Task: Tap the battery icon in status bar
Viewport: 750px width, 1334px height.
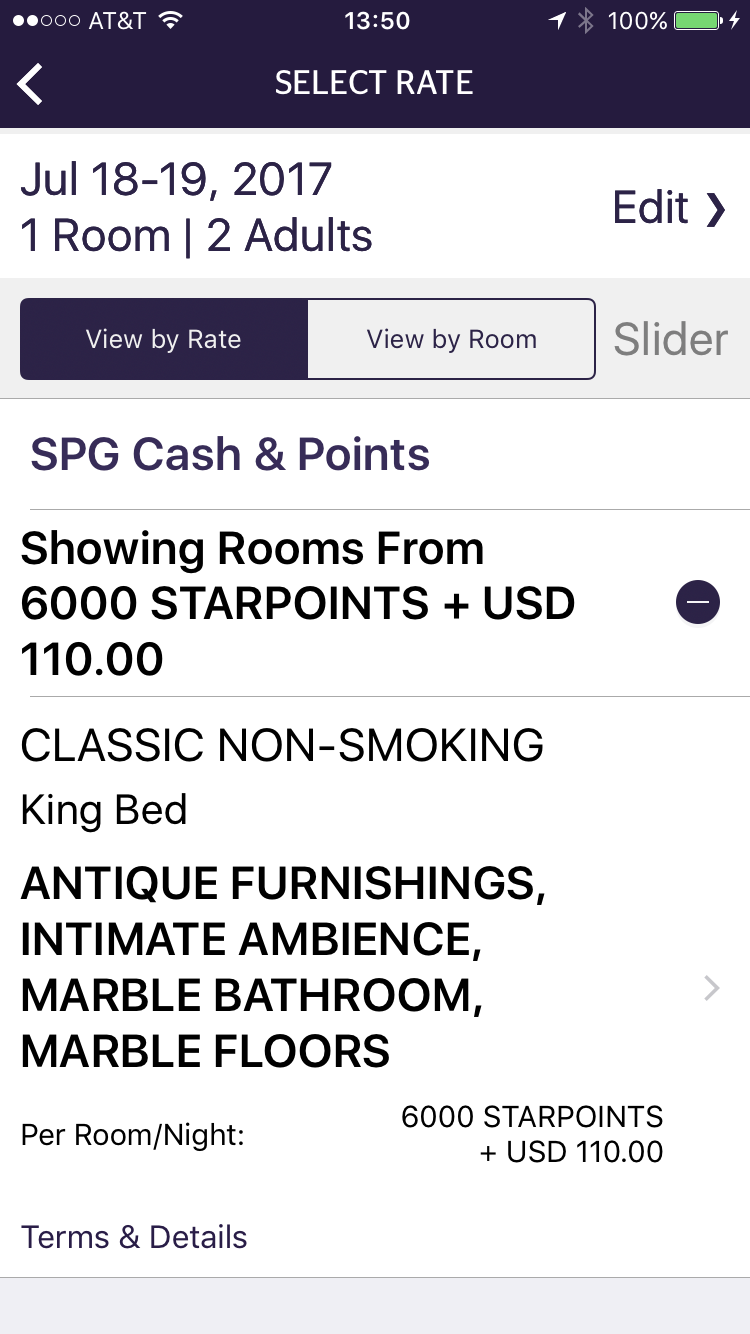Action: 699,21
